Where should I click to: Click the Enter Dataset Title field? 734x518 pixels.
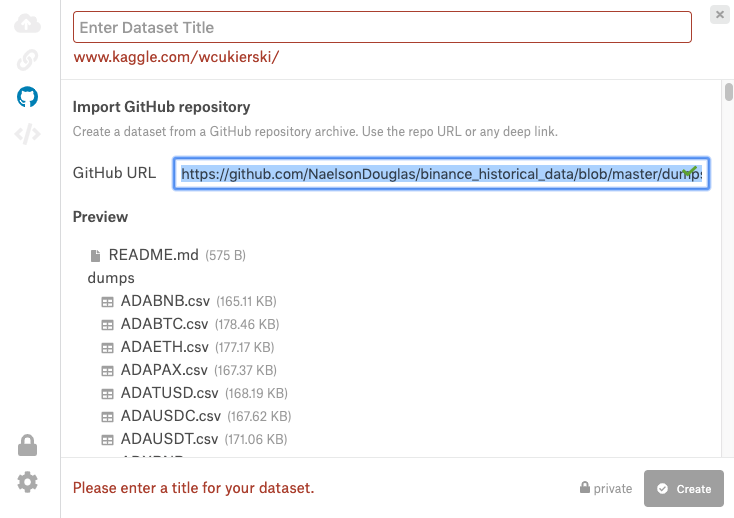[x=382, y=27]
